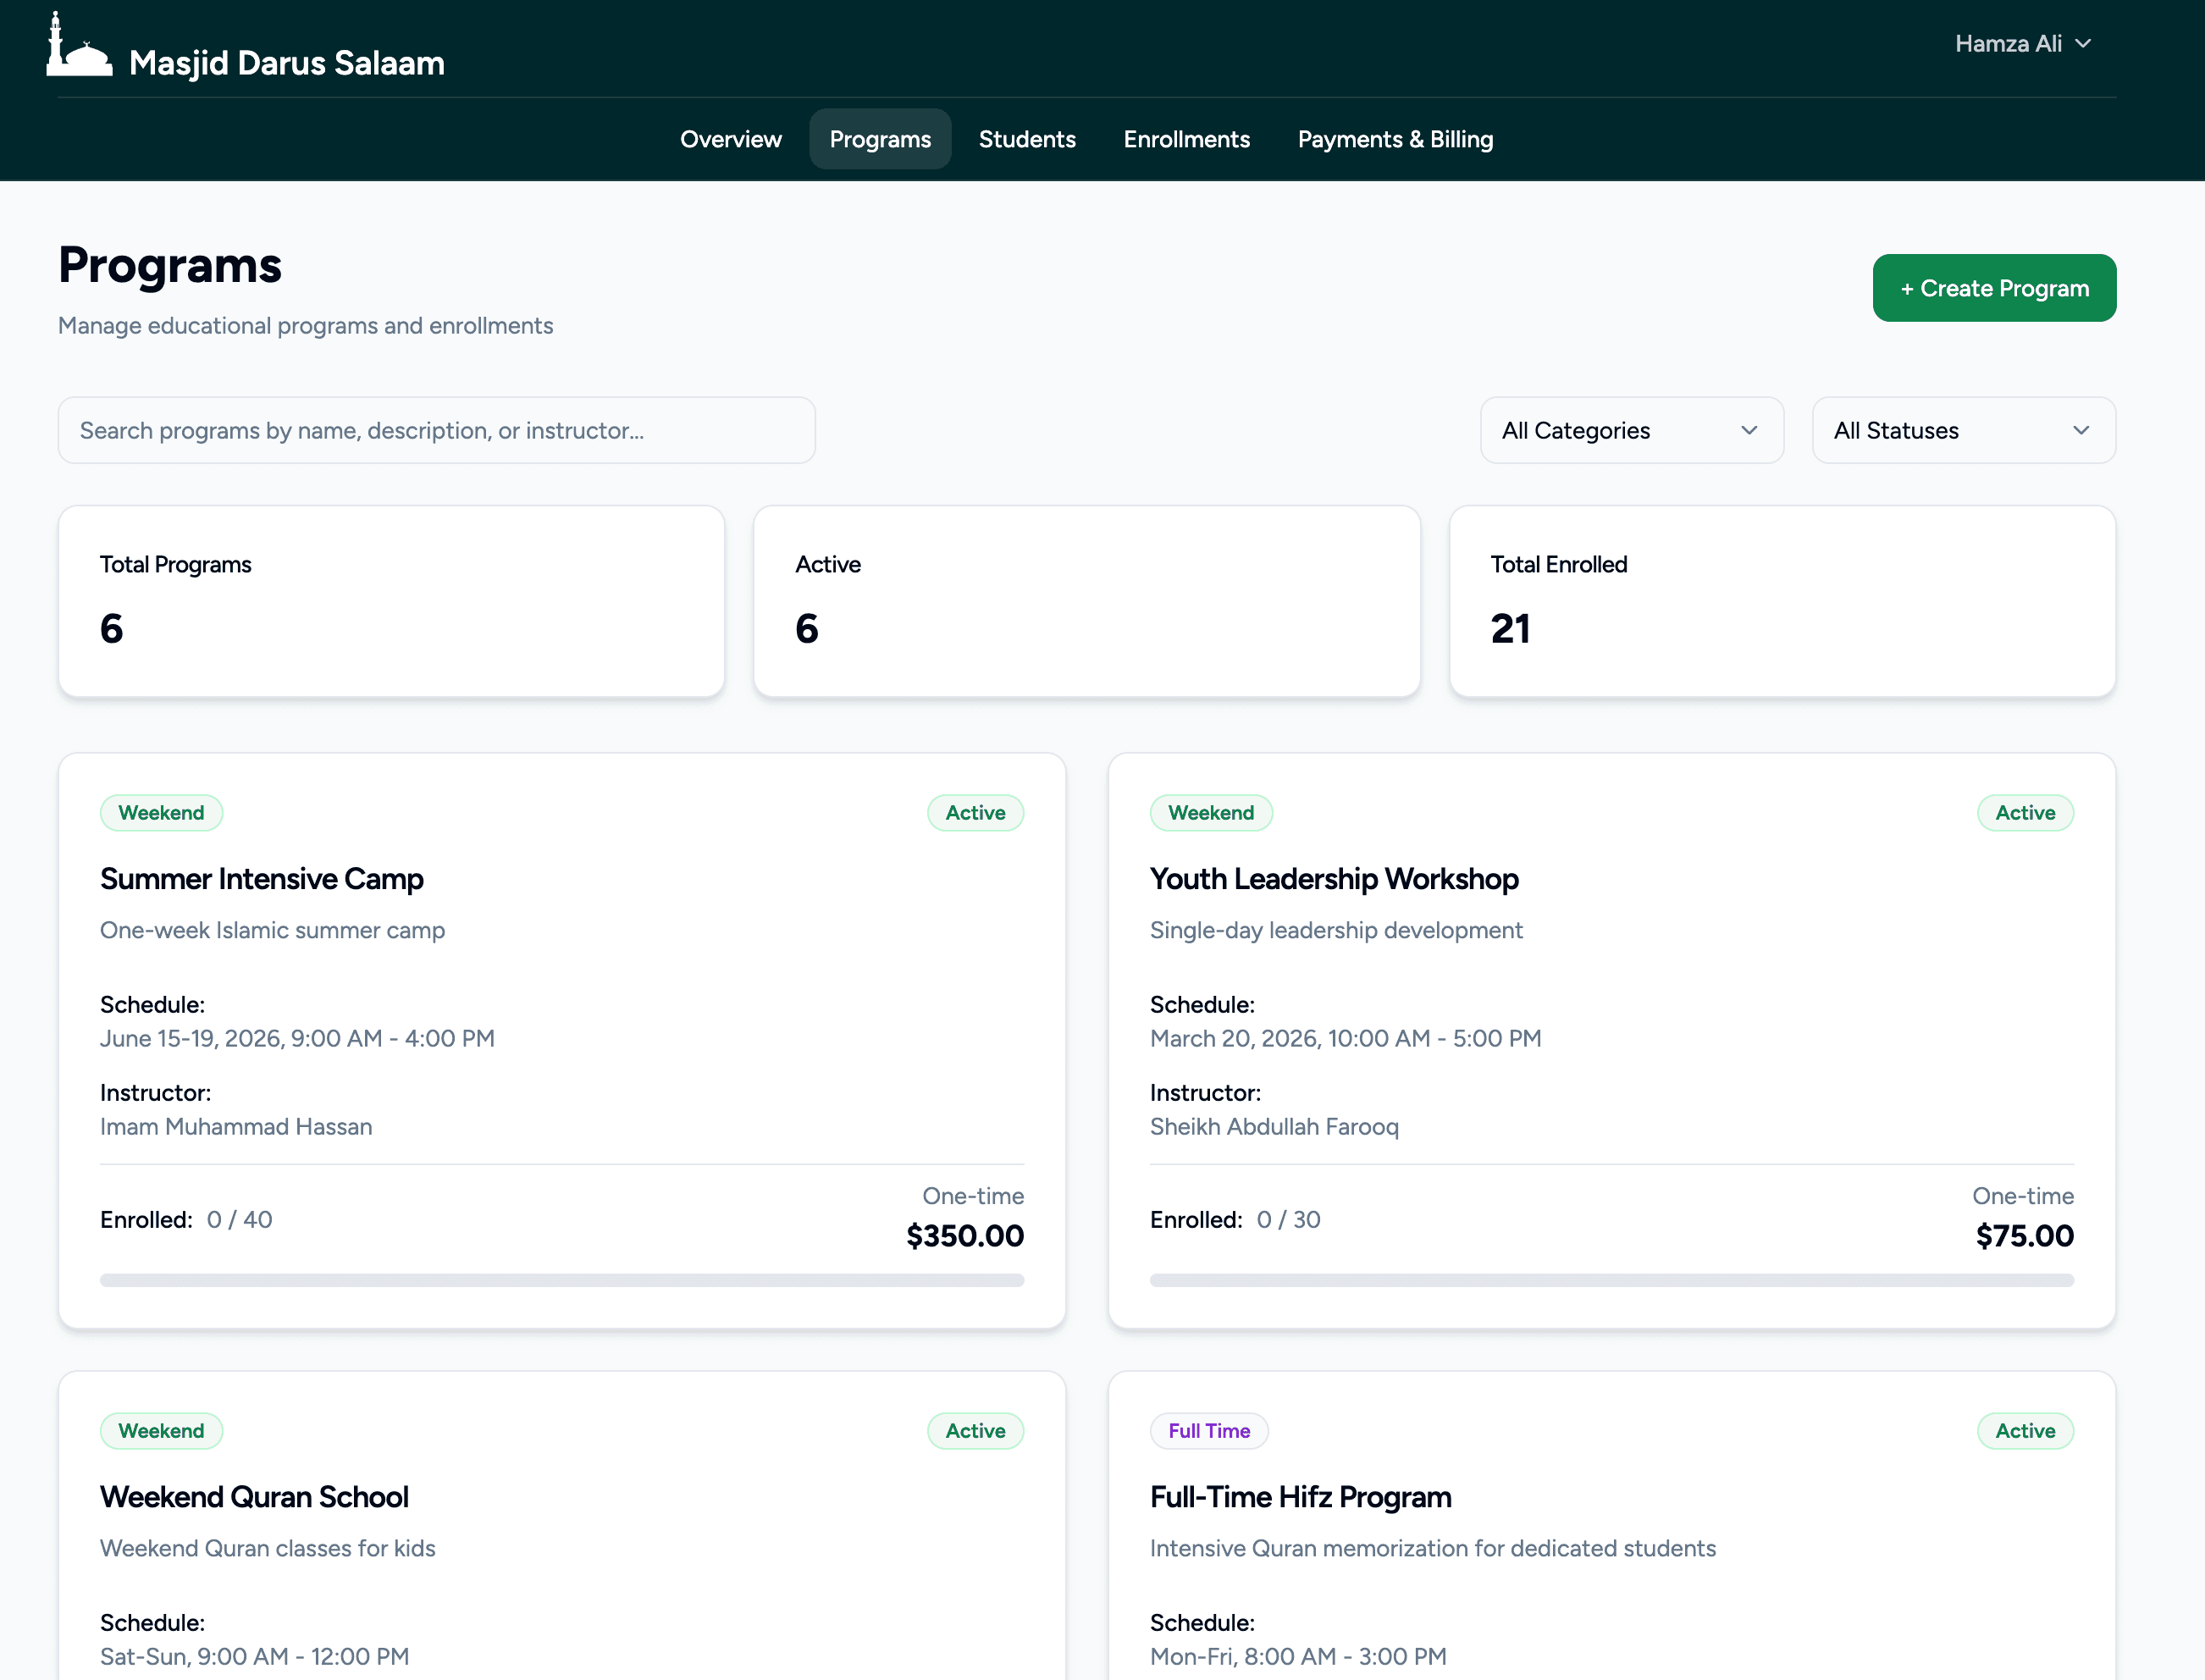Open the Payments & Billing section
Image resolution: width=2205 pixels, height=1680 pixels.
[x=1395, y=139]
